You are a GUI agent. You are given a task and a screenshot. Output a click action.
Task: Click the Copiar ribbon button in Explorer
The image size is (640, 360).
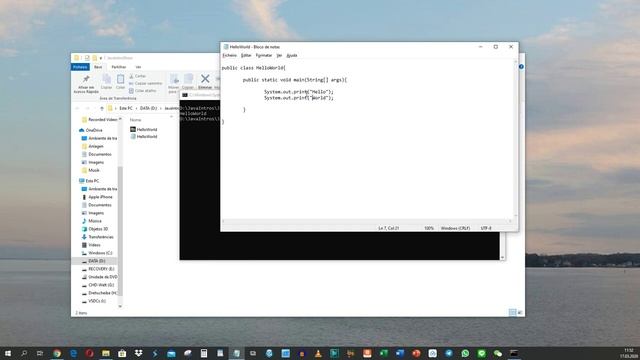(107, 82)
